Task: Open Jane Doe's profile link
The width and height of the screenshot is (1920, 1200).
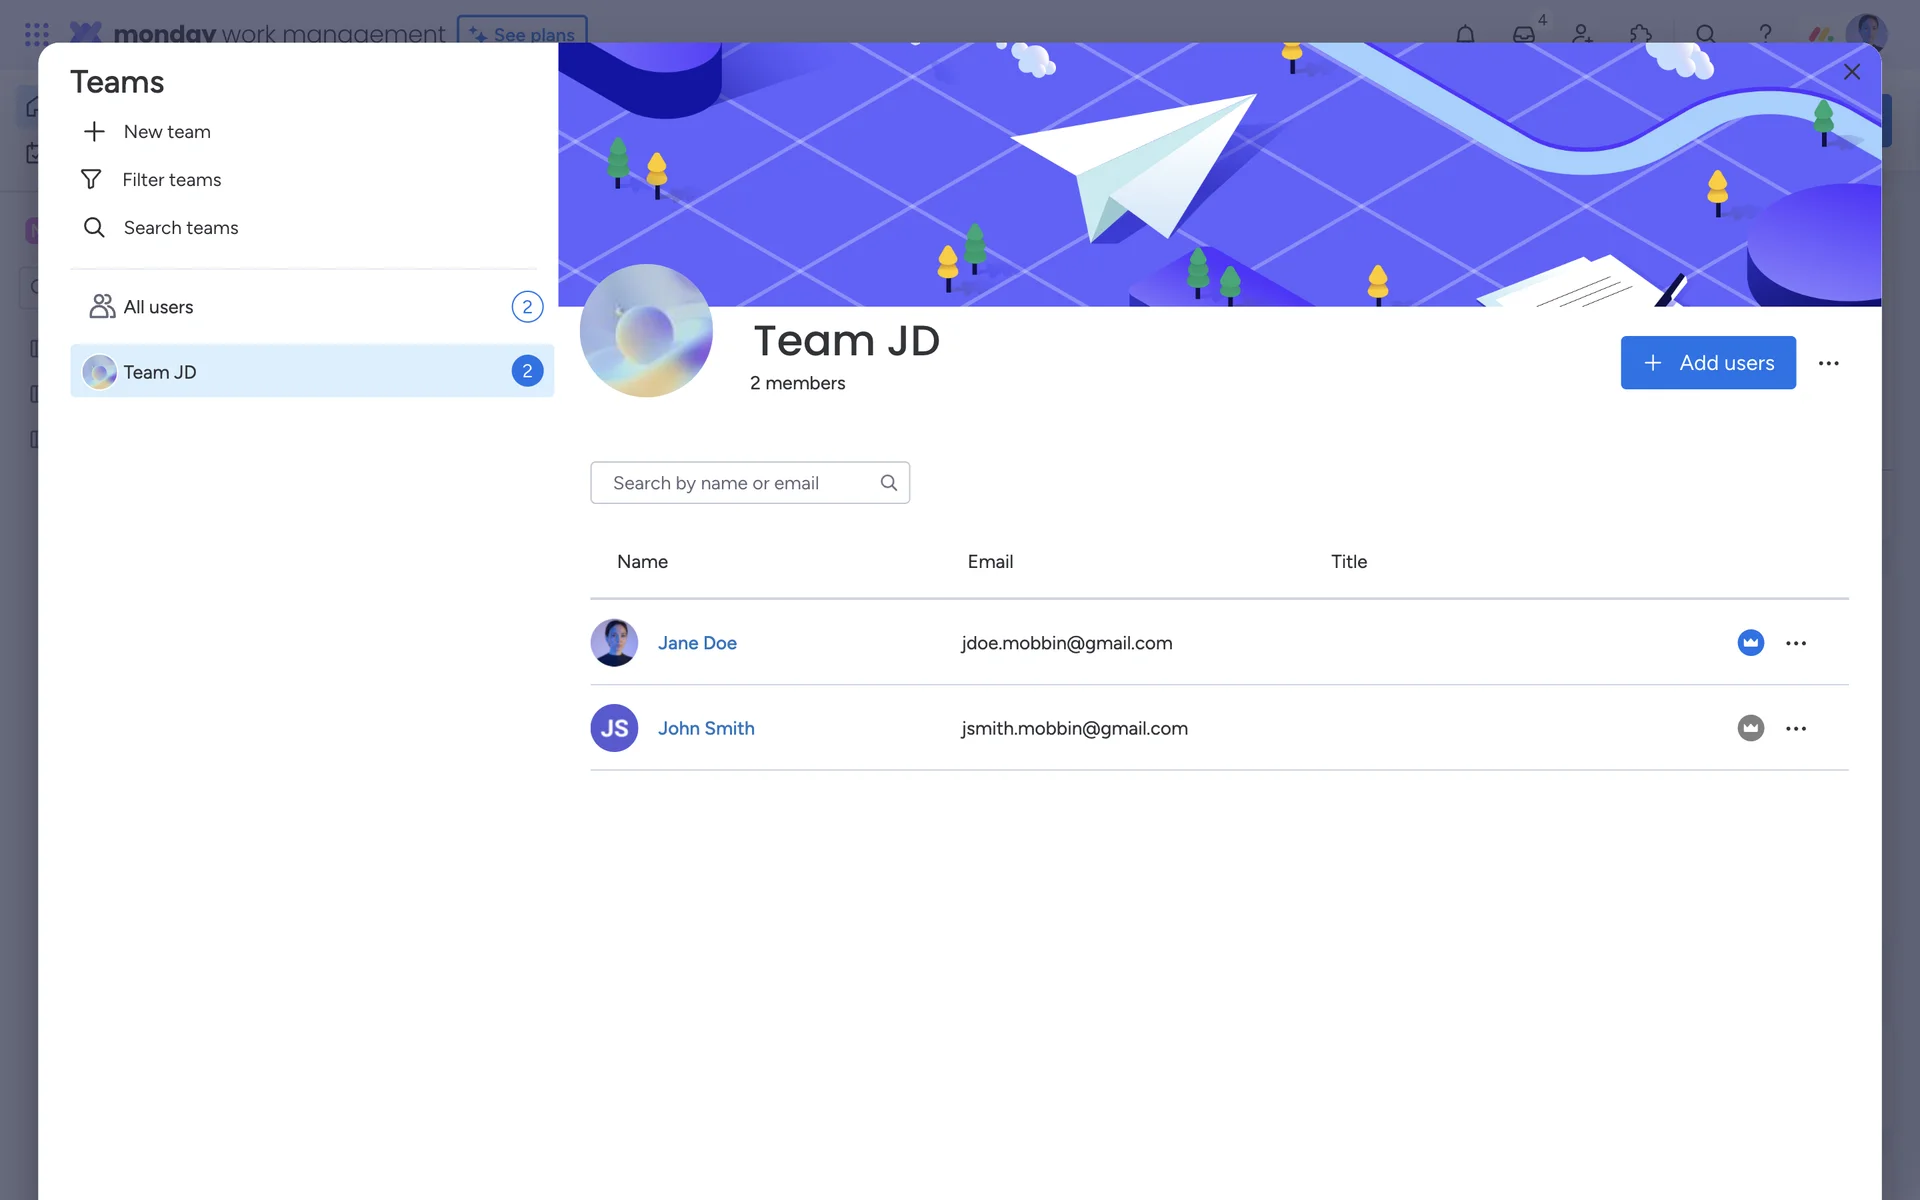Action: [x=697, y=643]
